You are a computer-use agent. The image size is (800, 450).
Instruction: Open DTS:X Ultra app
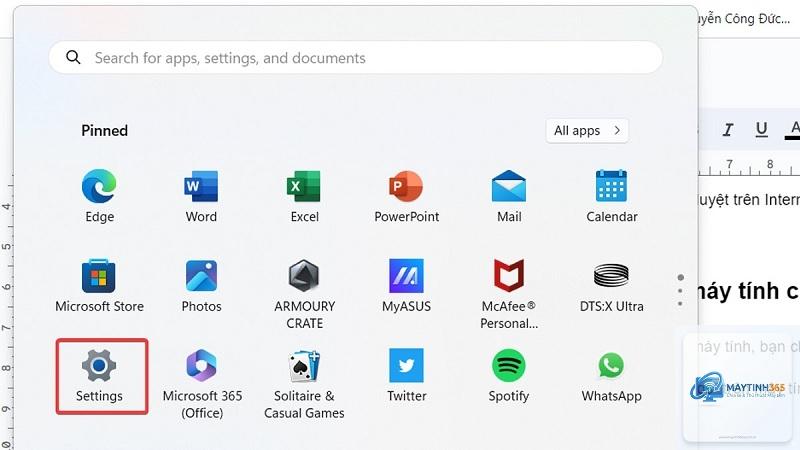tap(611, 286)
